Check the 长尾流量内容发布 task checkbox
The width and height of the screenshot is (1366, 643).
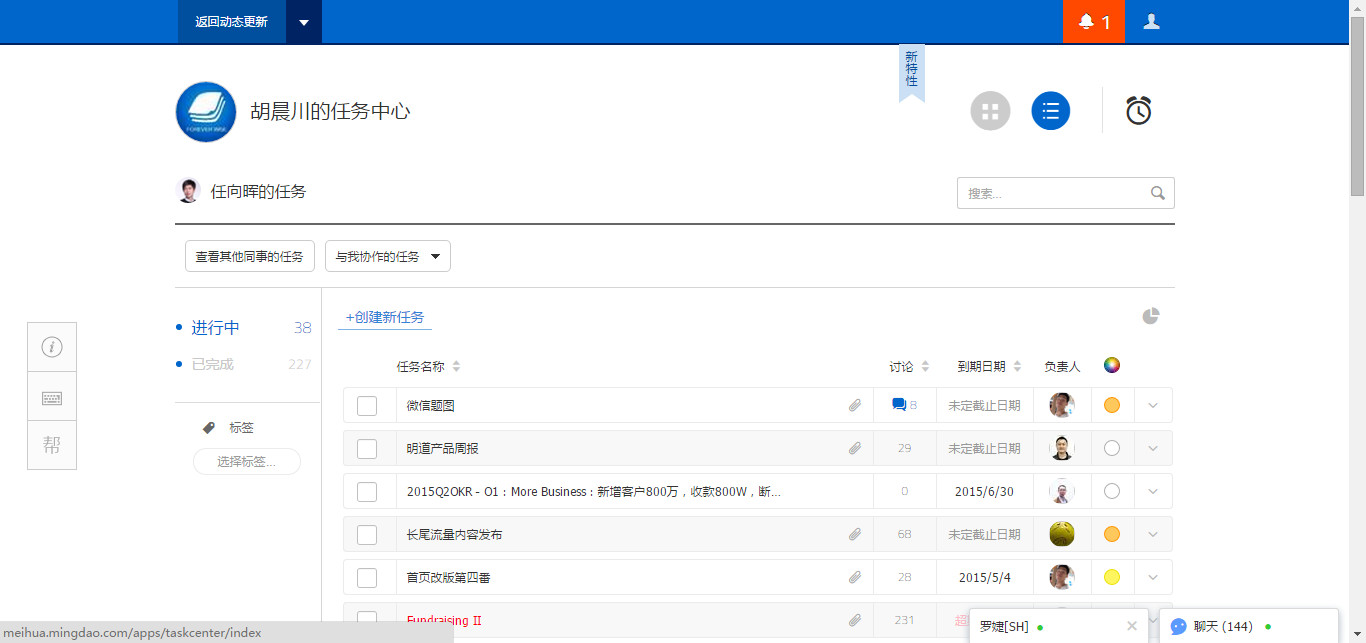(x=367, y=535)
